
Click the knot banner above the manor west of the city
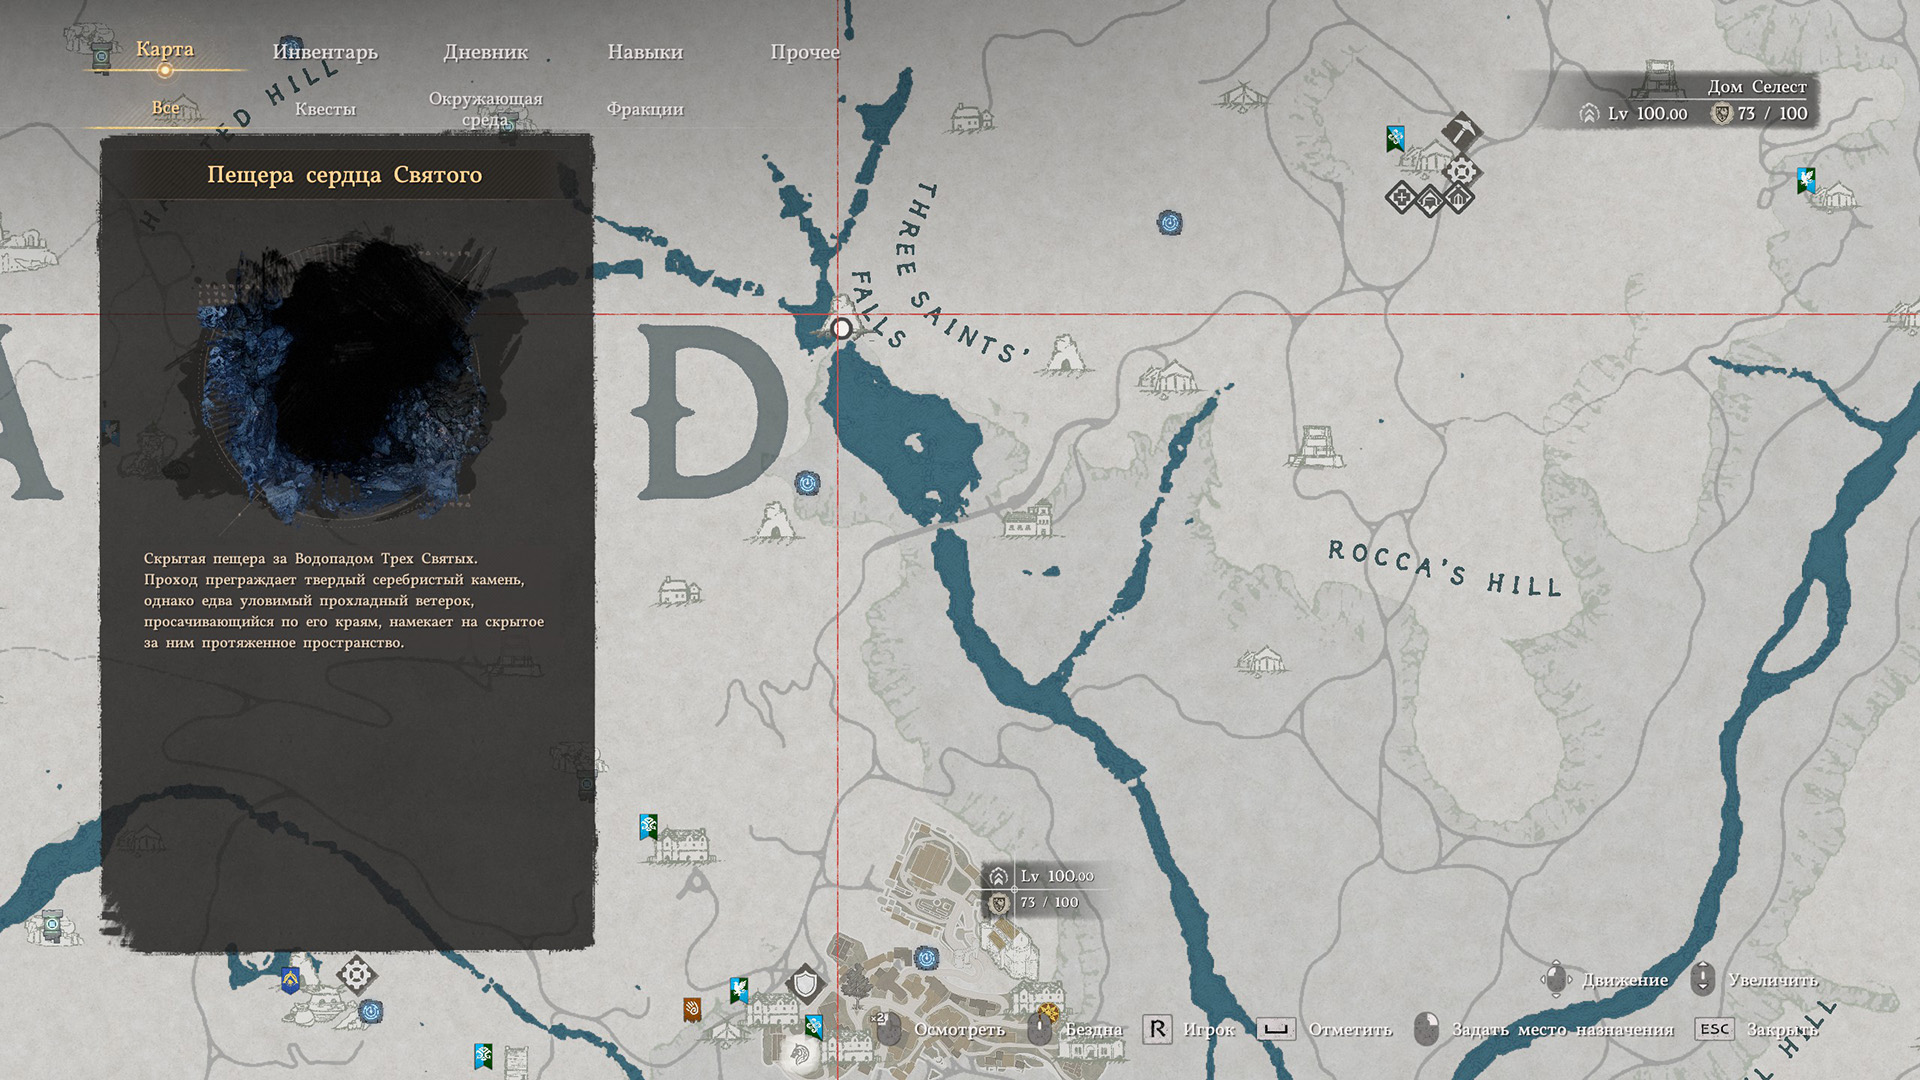(x=648, y=827)
